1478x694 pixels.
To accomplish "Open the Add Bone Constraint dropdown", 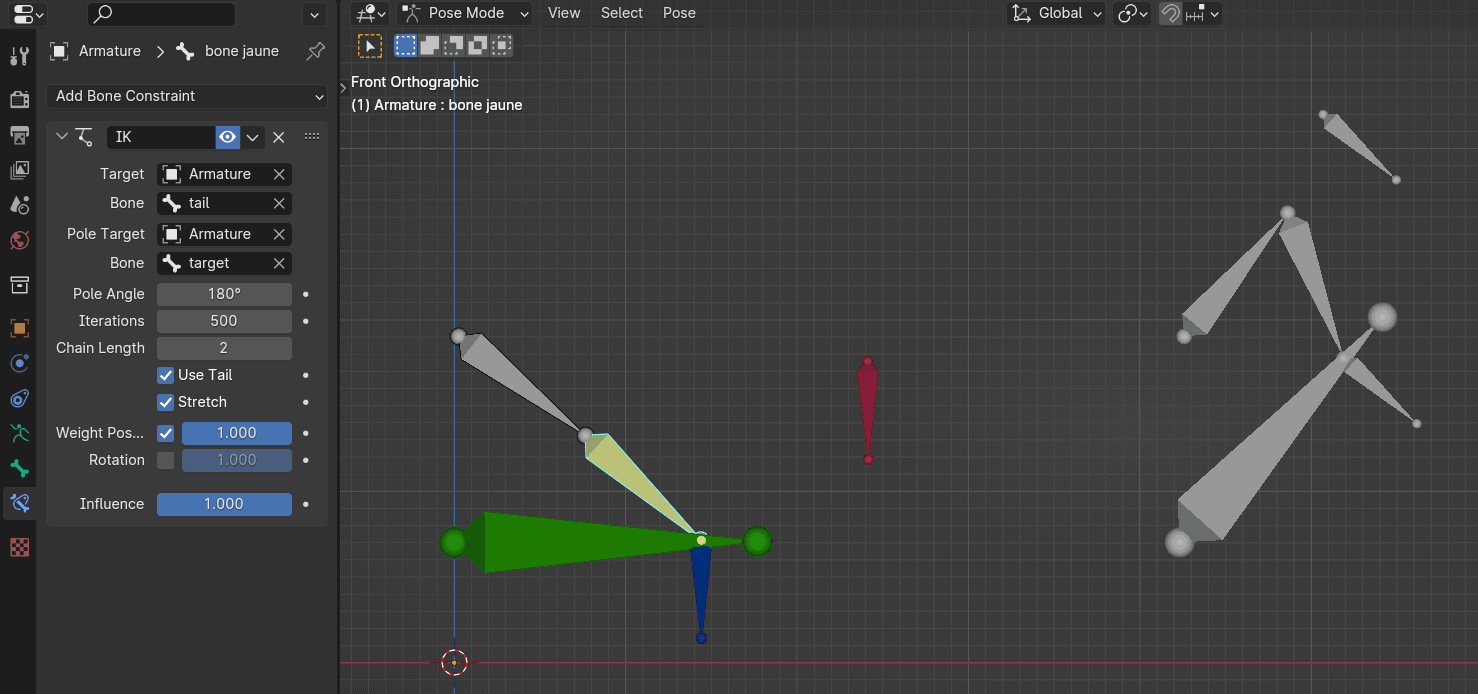I will click(x=186, y=96).
